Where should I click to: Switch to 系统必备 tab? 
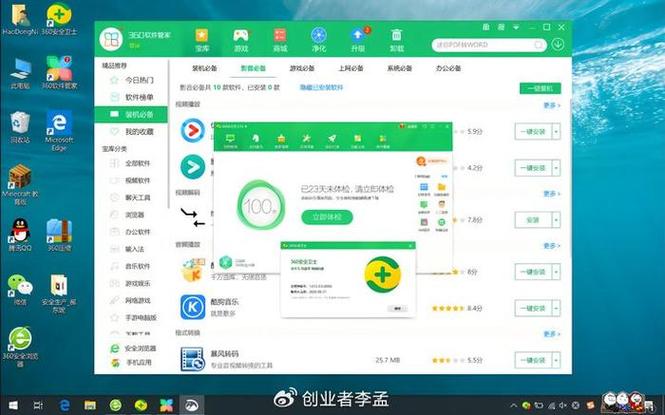pos(400,68)
